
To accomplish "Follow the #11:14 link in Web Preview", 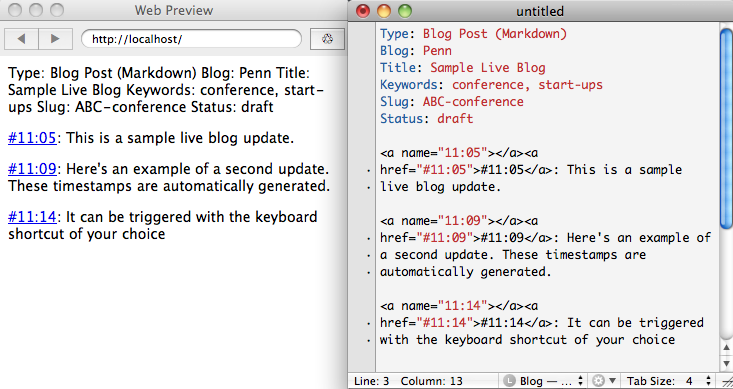I will point(32,217).
